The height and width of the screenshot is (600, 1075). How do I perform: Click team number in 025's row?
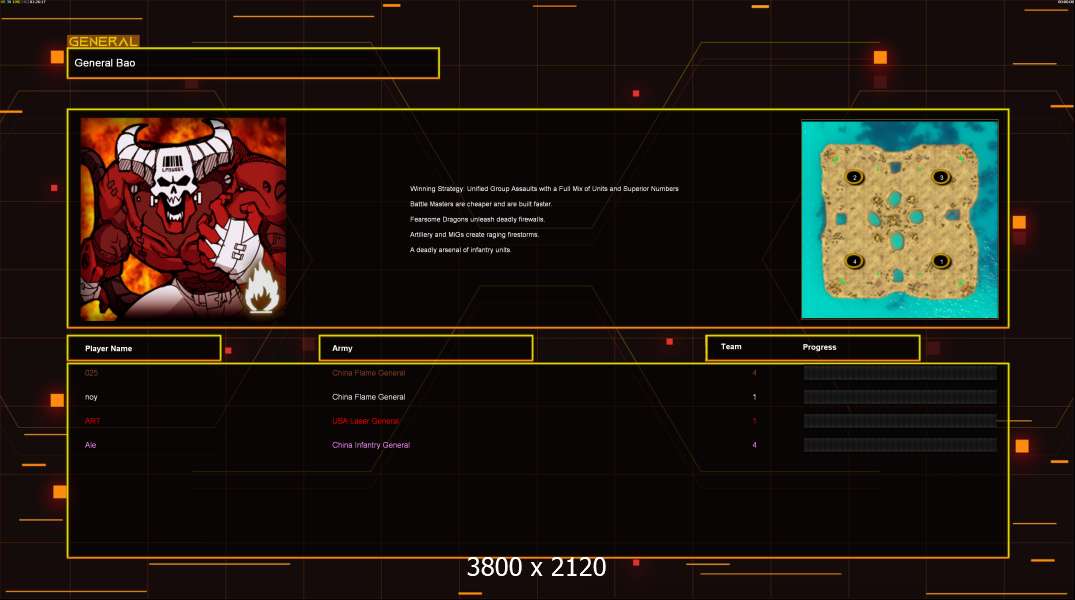point(754,373)
